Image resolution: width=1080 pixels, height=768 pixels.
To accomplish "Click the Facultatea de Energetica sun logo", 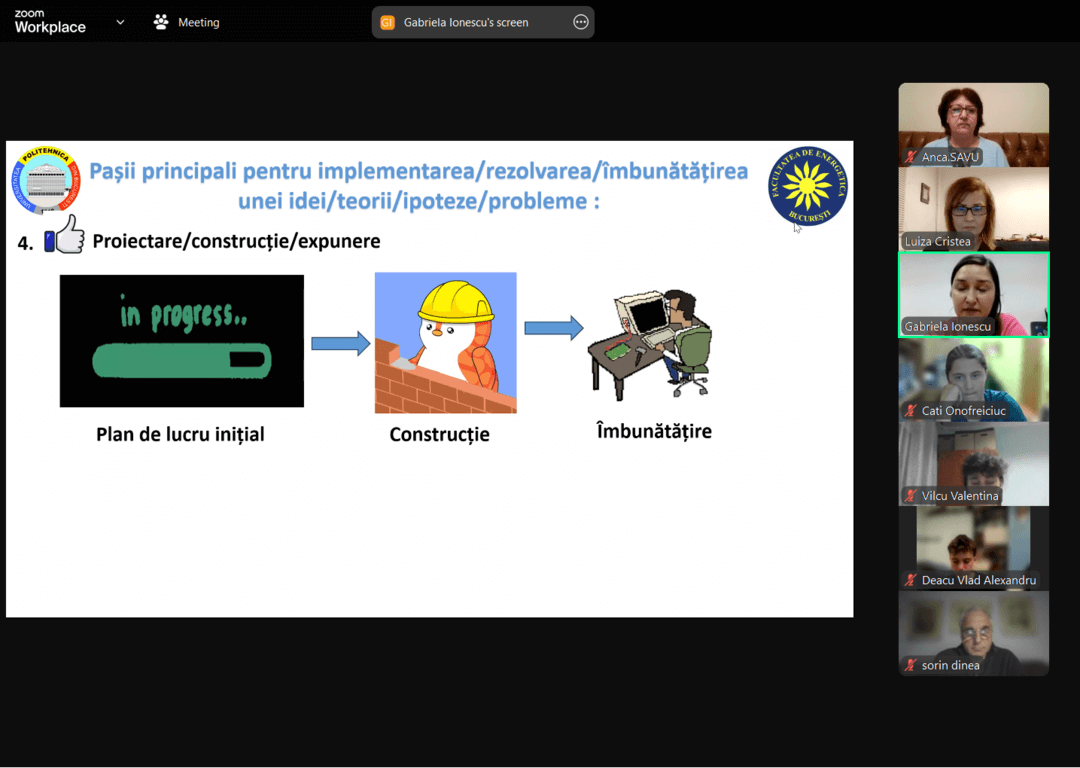I will pos(808,186).
